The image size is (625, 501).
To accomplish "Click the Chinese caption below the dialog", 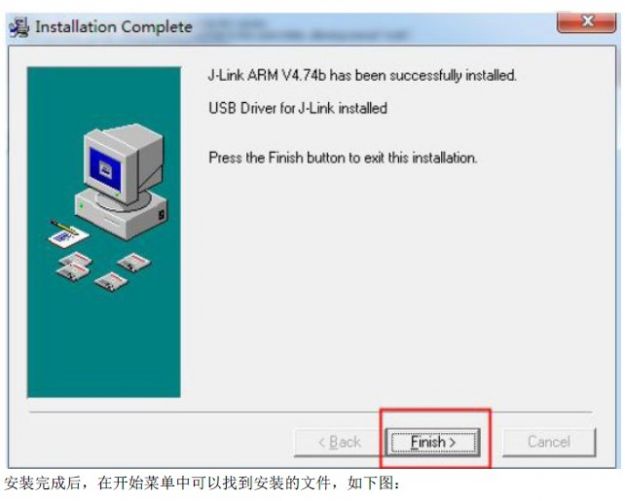I will point(202,483).
